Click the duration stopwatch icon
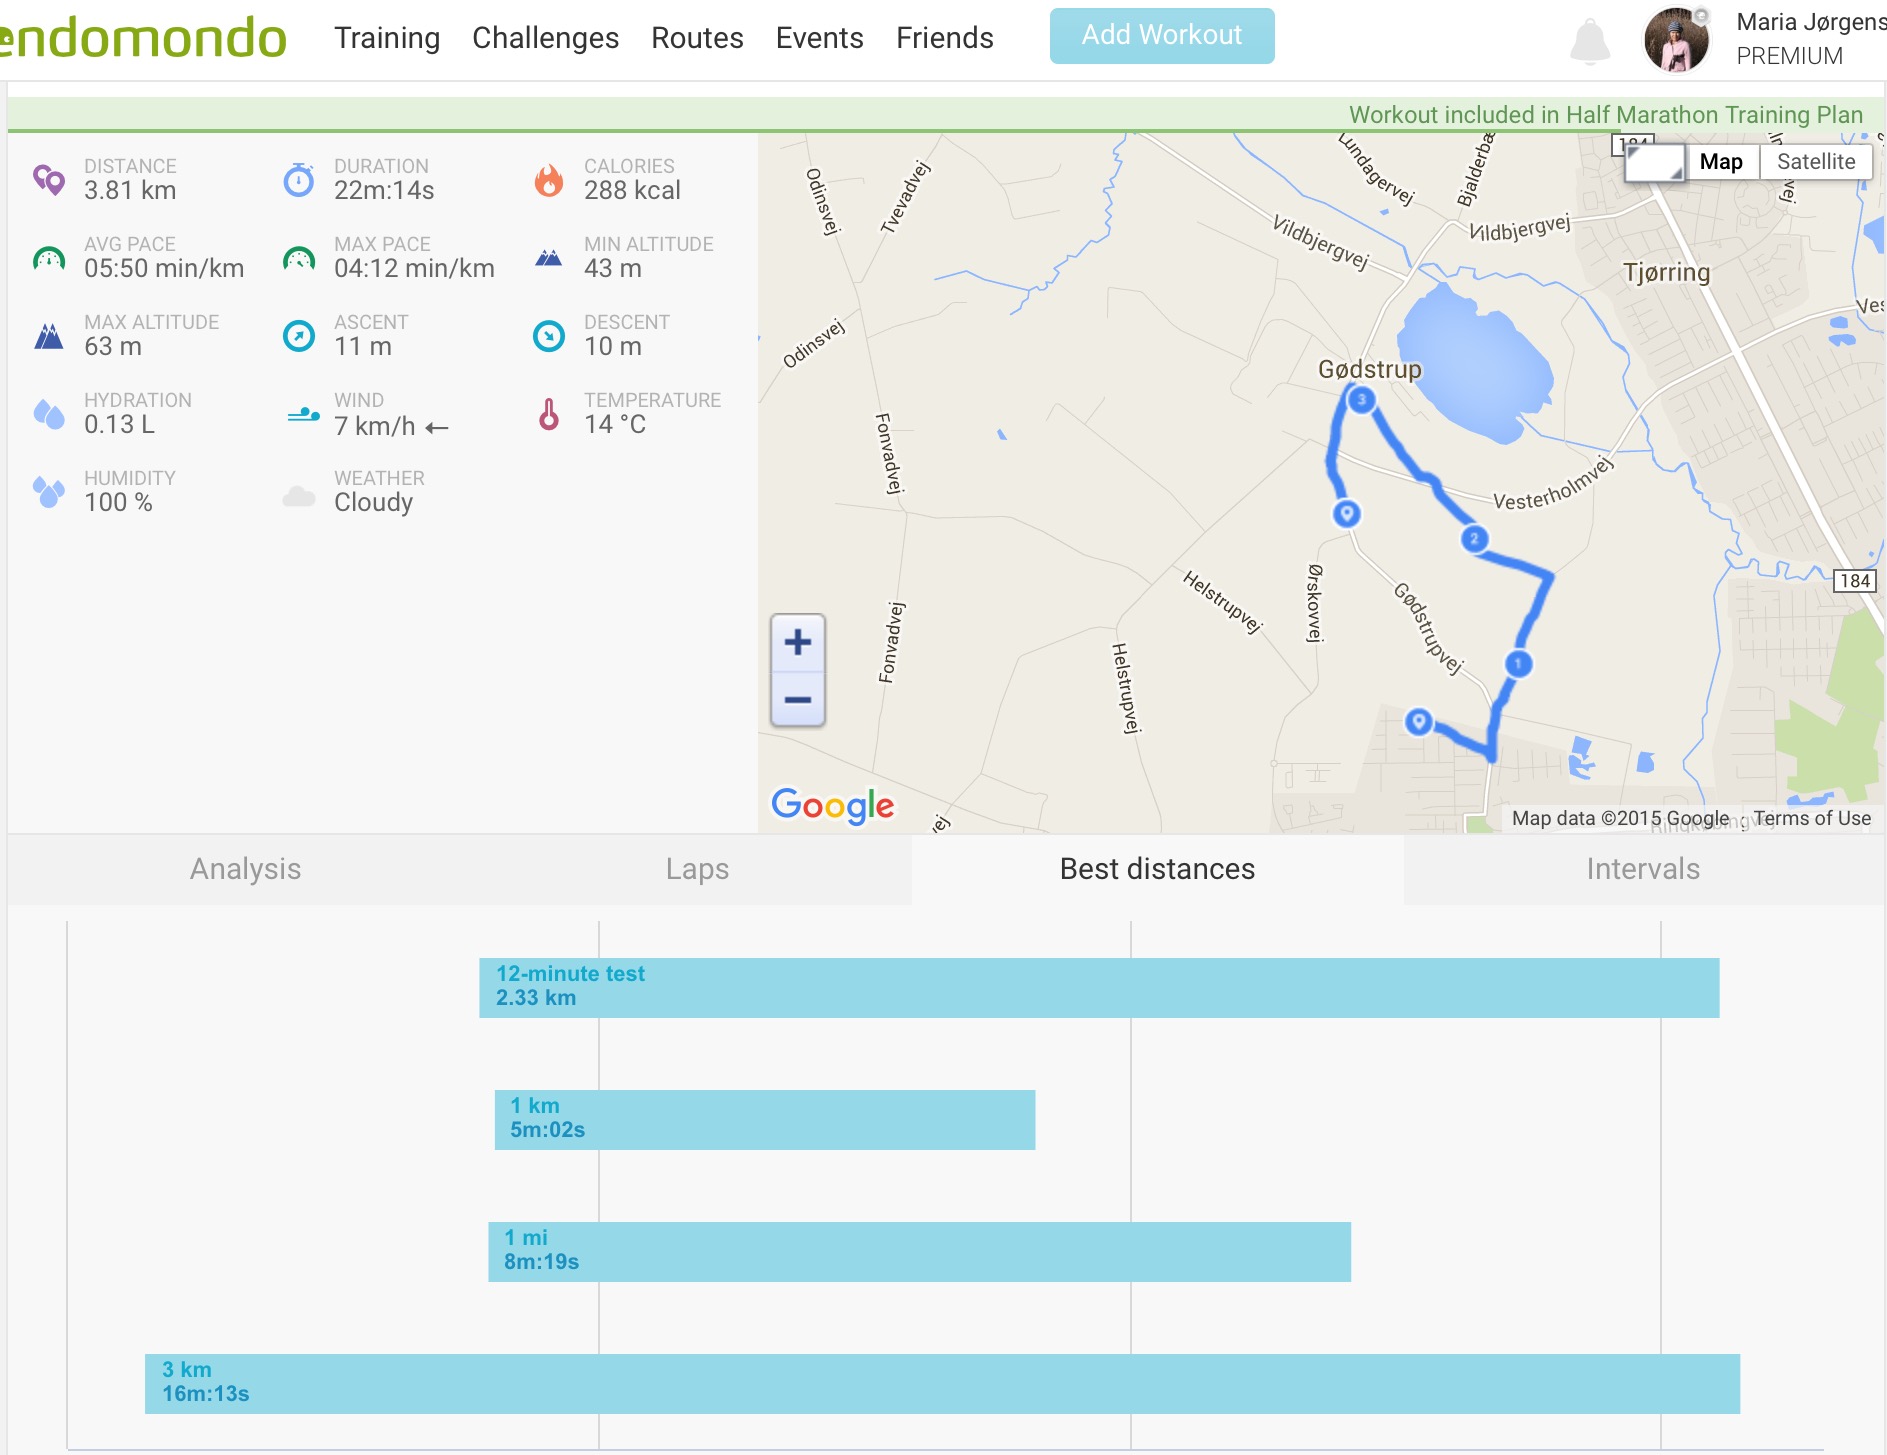The image size is (1887, 1455). (x=299, y=180)
